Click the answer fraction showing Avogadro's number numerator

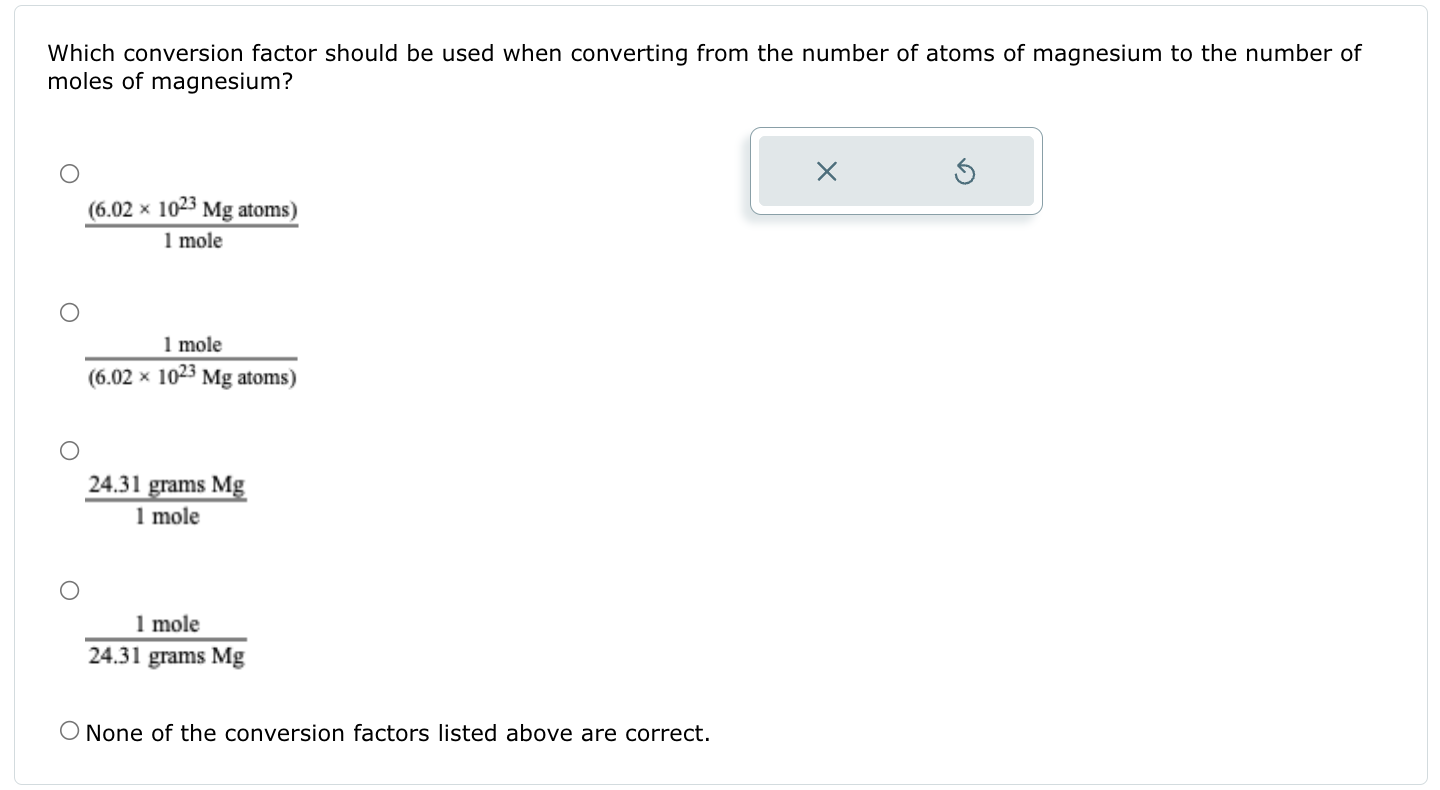point(193,224)
